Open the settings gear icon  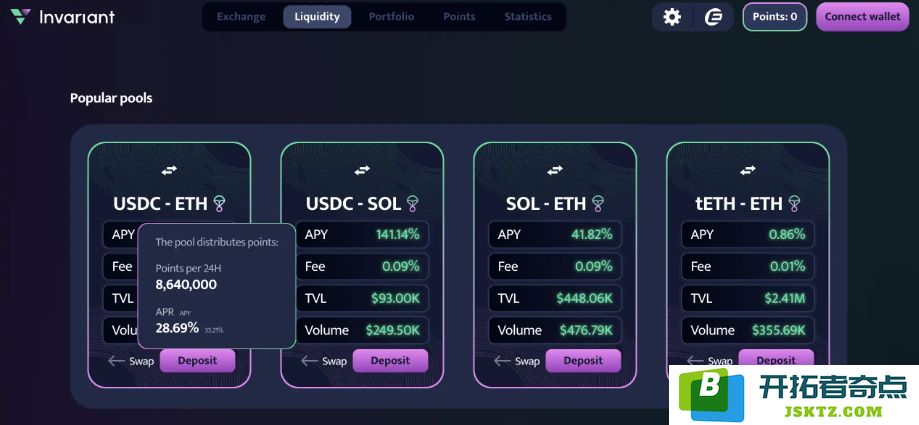(672, 17)
